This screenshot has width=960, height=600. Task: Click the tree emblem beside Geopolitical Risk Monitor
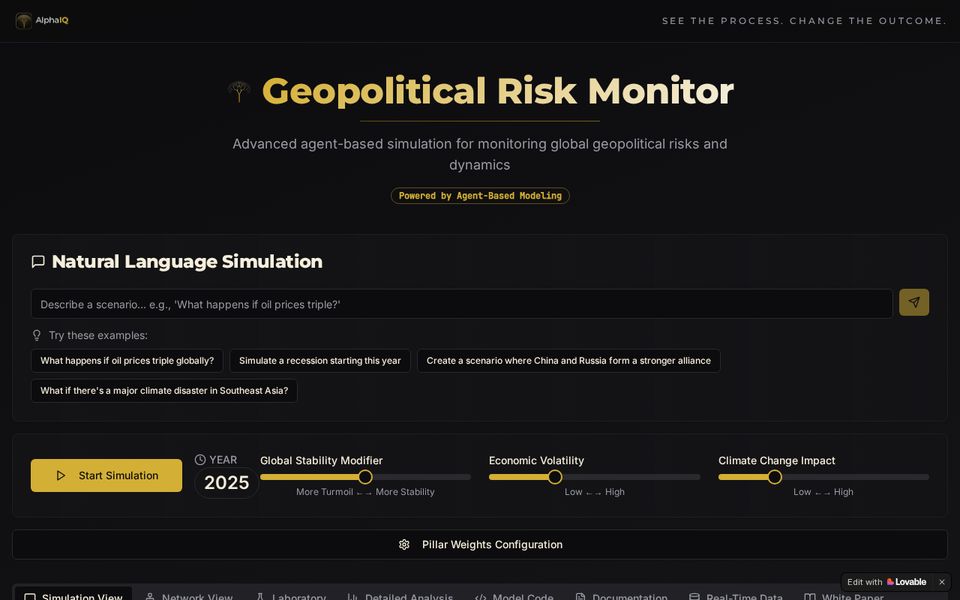(x=239, y=92)
